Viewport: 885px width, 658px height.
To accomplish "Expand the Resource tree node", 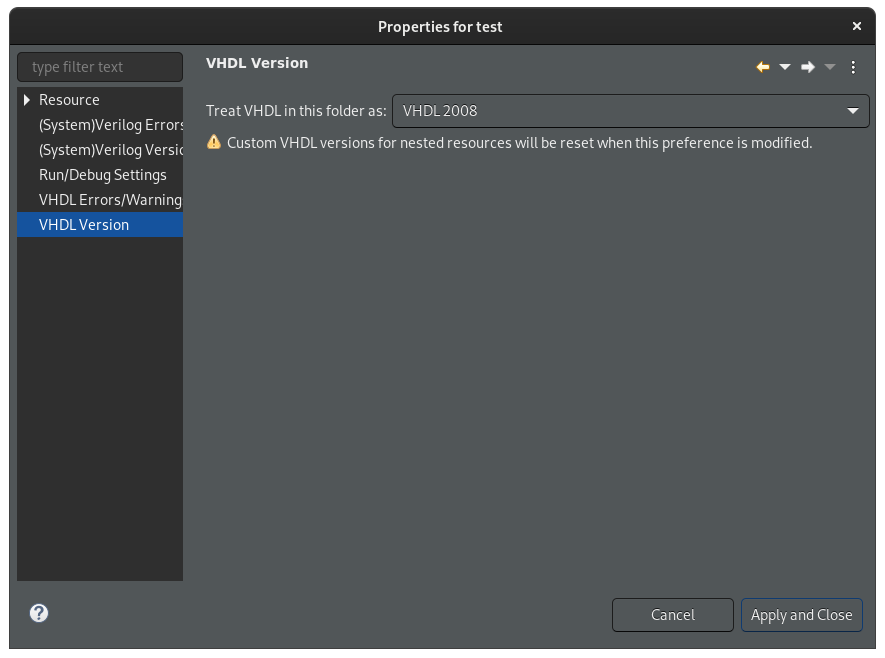I will (27, 100).
